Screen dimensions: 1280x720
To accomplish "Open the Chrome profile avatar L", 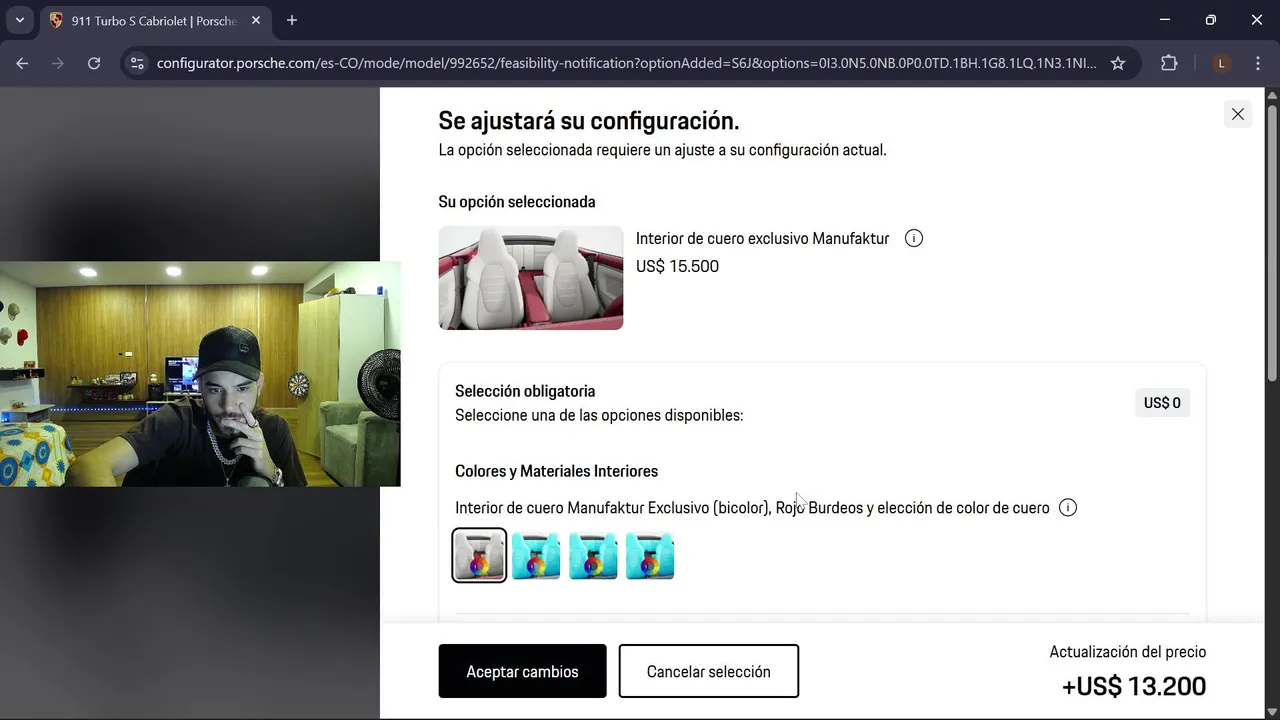I will 1221,63.
